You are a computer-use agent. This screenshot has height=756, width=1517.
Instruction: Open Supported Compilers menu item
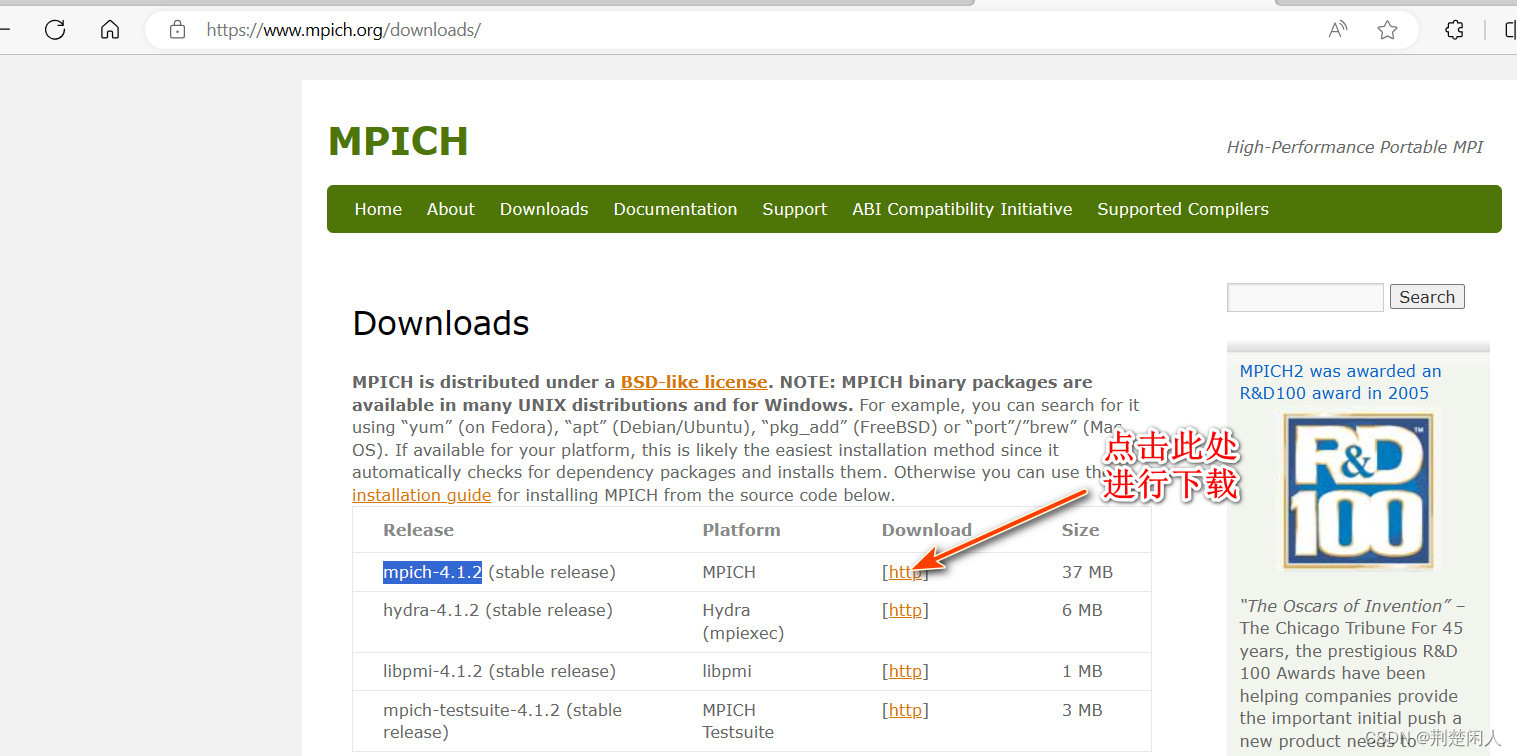[x=1183, y=209]
